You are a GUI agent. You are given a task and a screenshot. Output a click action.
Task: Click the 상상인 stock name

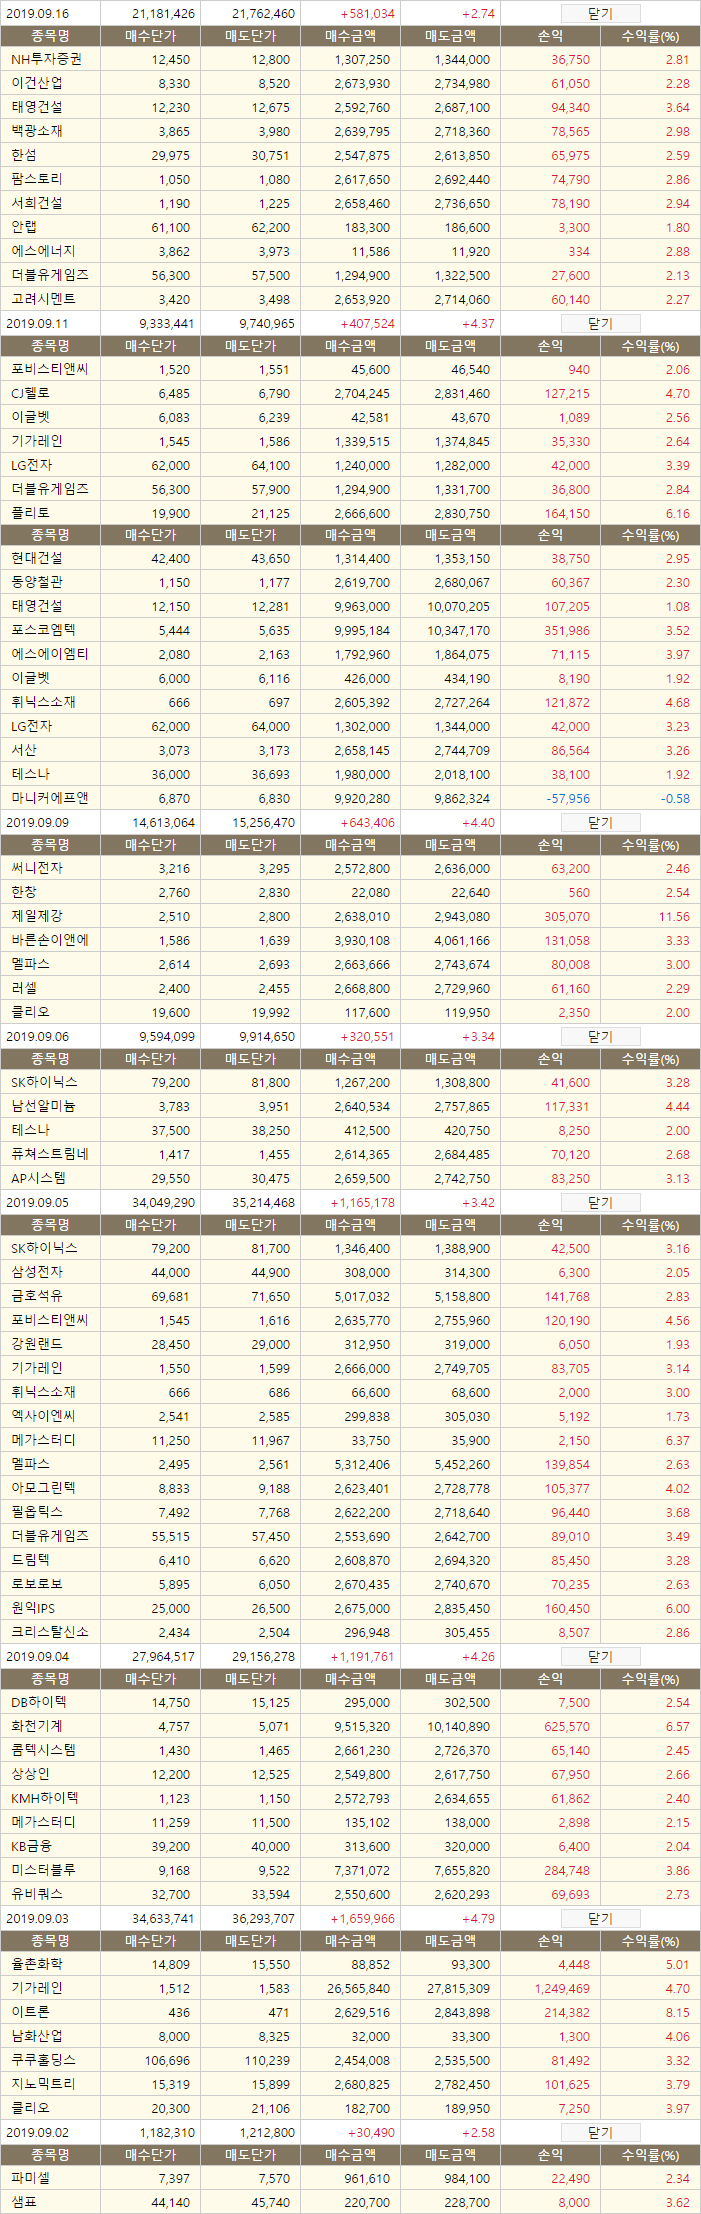coord(30,1774)
